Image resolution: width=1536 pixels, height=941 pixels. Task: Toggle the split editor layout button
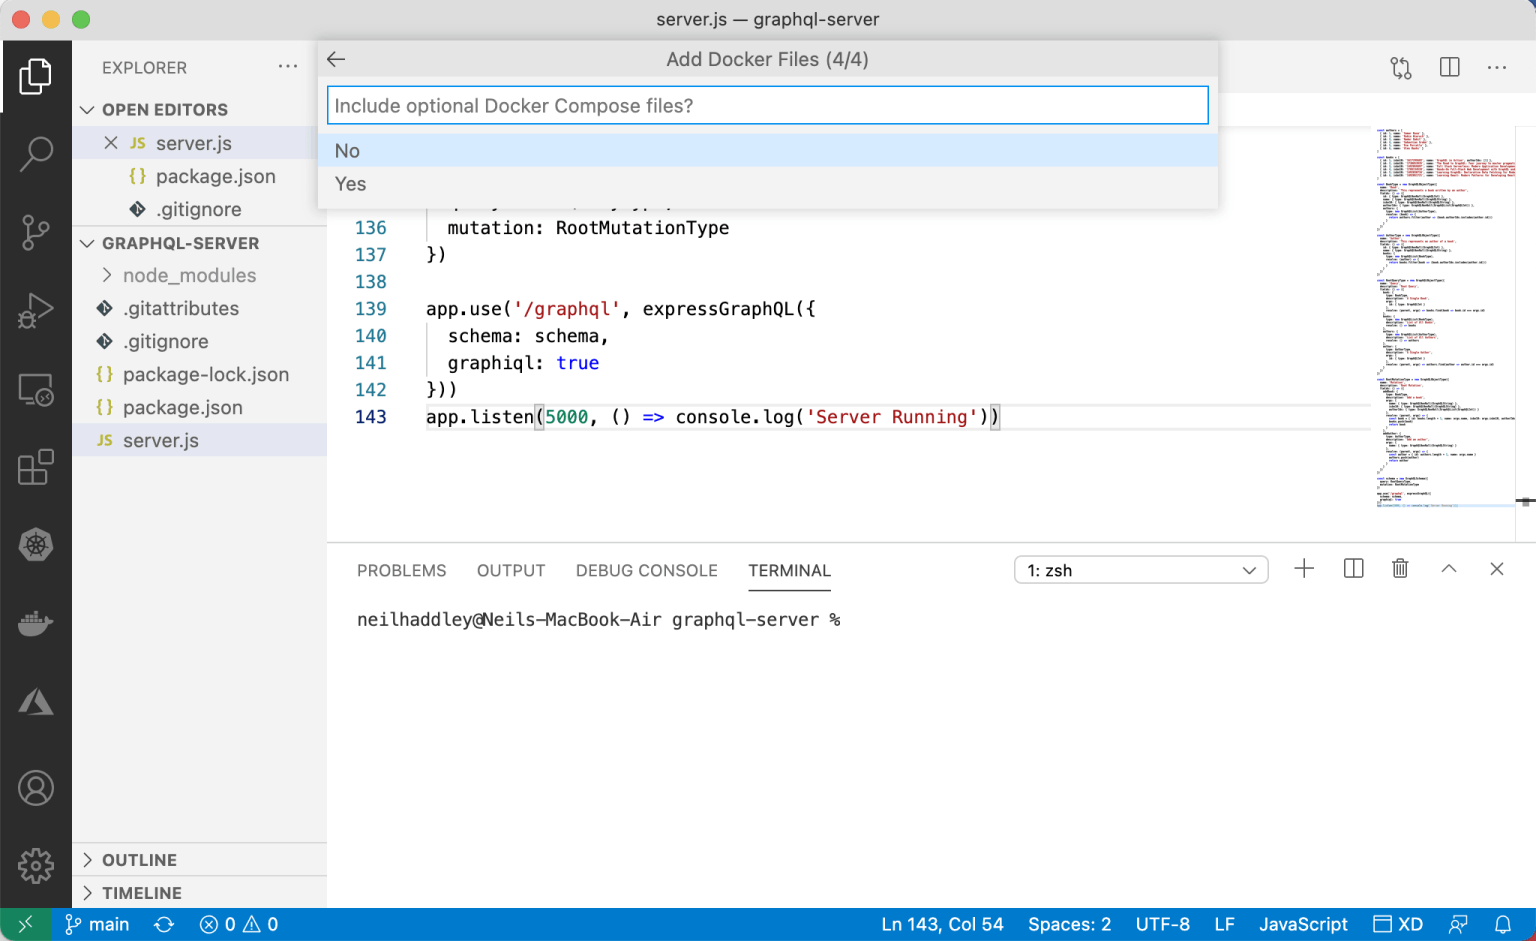(1449, 67)
